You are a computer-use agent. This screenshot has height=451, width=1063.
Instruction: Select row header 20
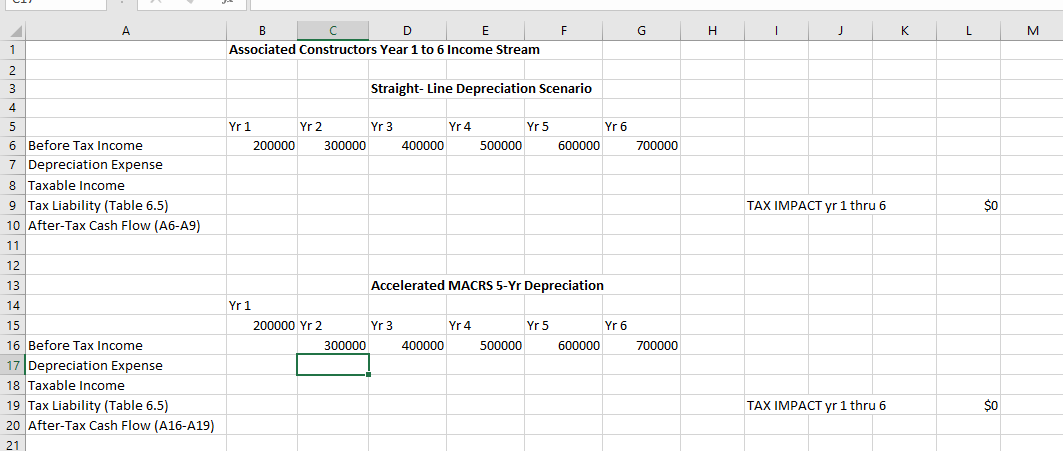click(x=12, y=425)
